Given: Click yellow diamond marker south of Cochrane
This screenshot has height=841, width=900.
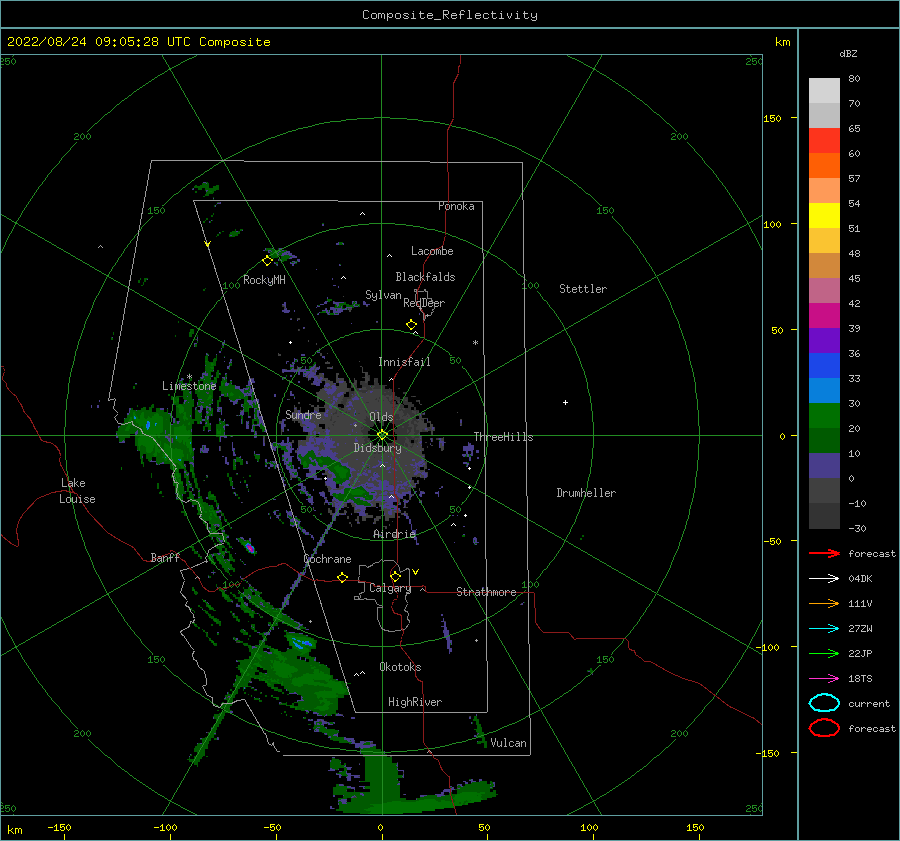Looking at the screenshot, I should [x=342, y=577].
